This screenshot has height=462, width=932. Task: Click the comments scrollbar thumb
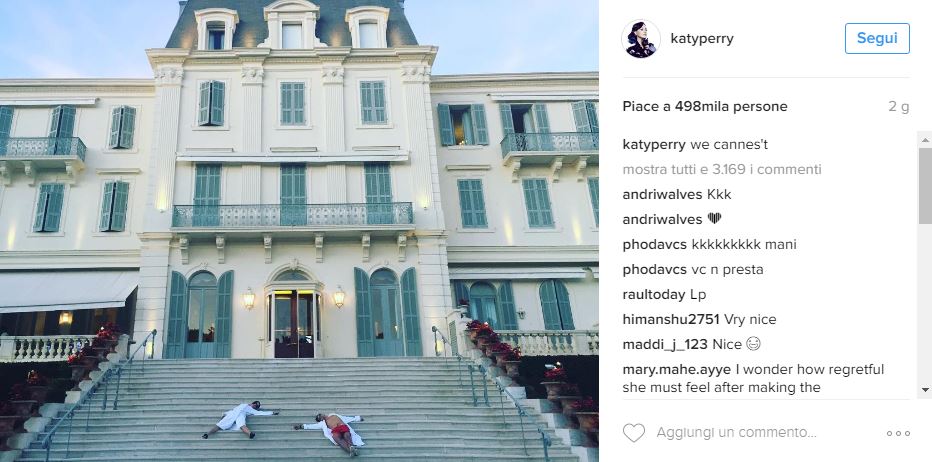(x=925, y=186)
